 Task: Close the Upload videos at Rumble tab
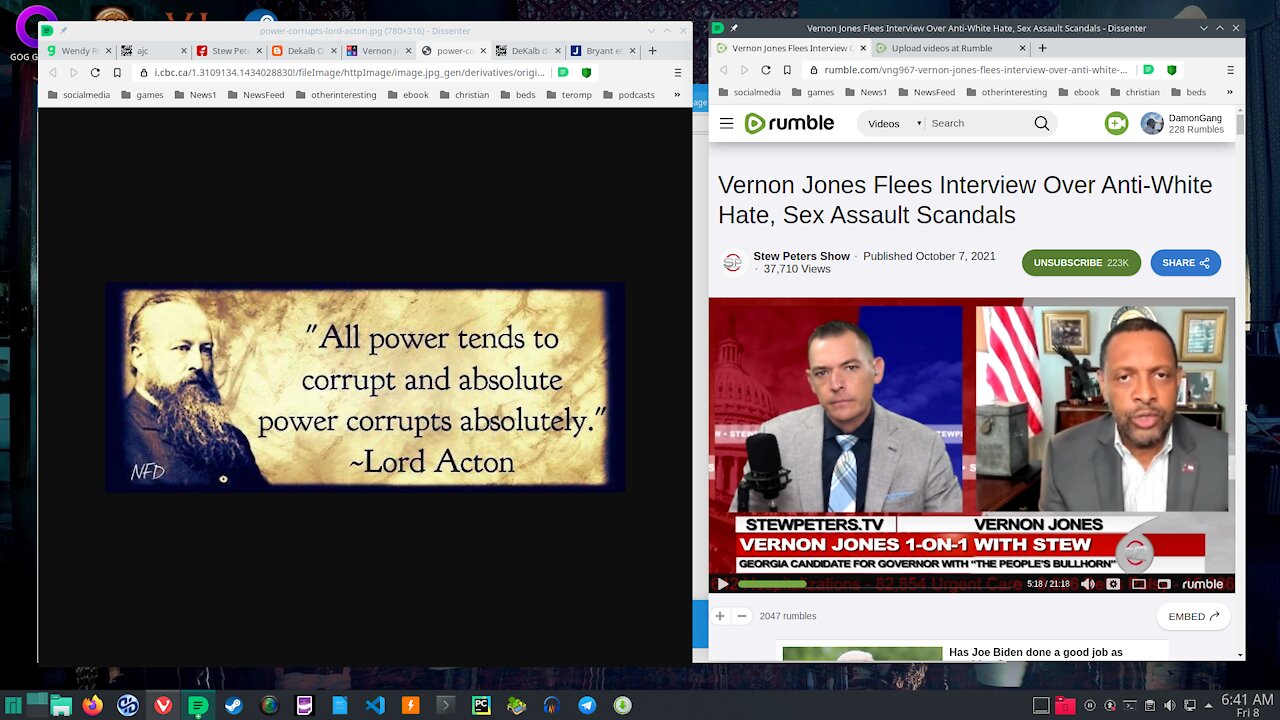[1023, 47]
